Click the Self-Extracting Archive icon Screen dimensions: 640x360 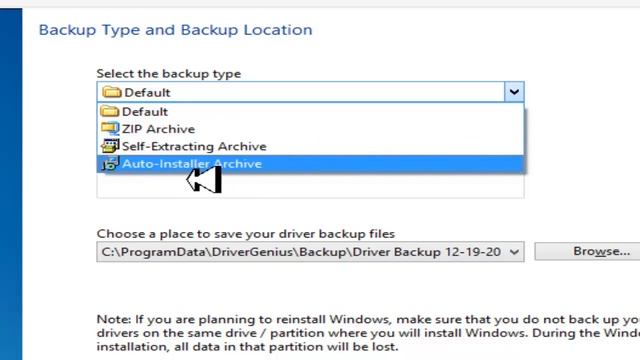coord(110,146)
